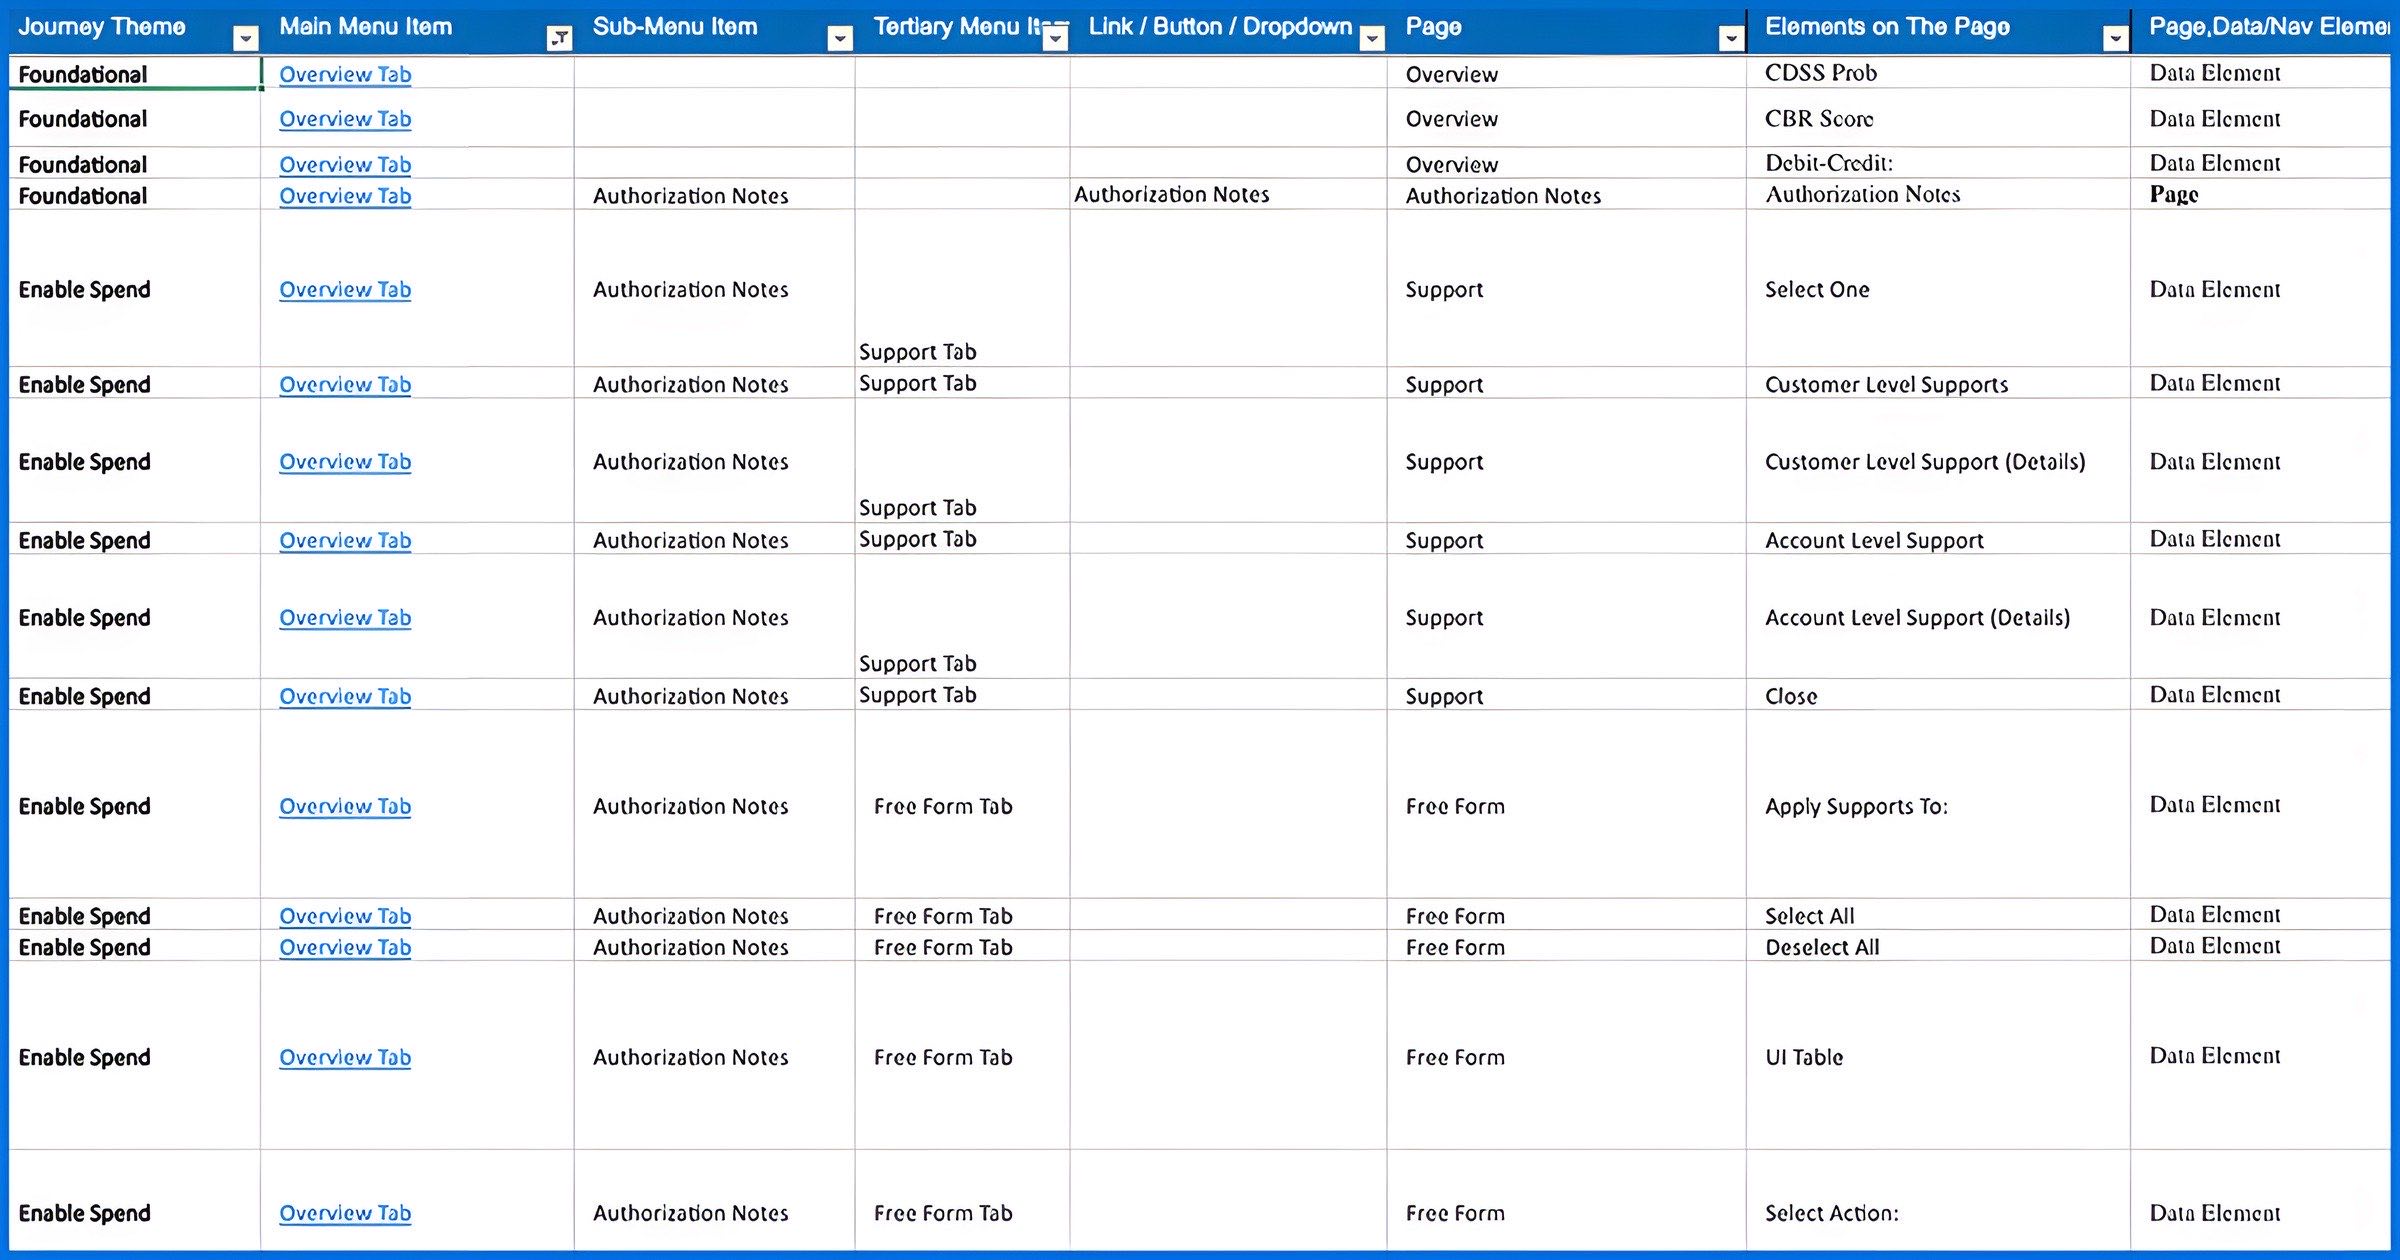Click the Overview Tab link in the CBR Score row
The height and width of the screenshot is (1260, 2400).
[345, 119]
